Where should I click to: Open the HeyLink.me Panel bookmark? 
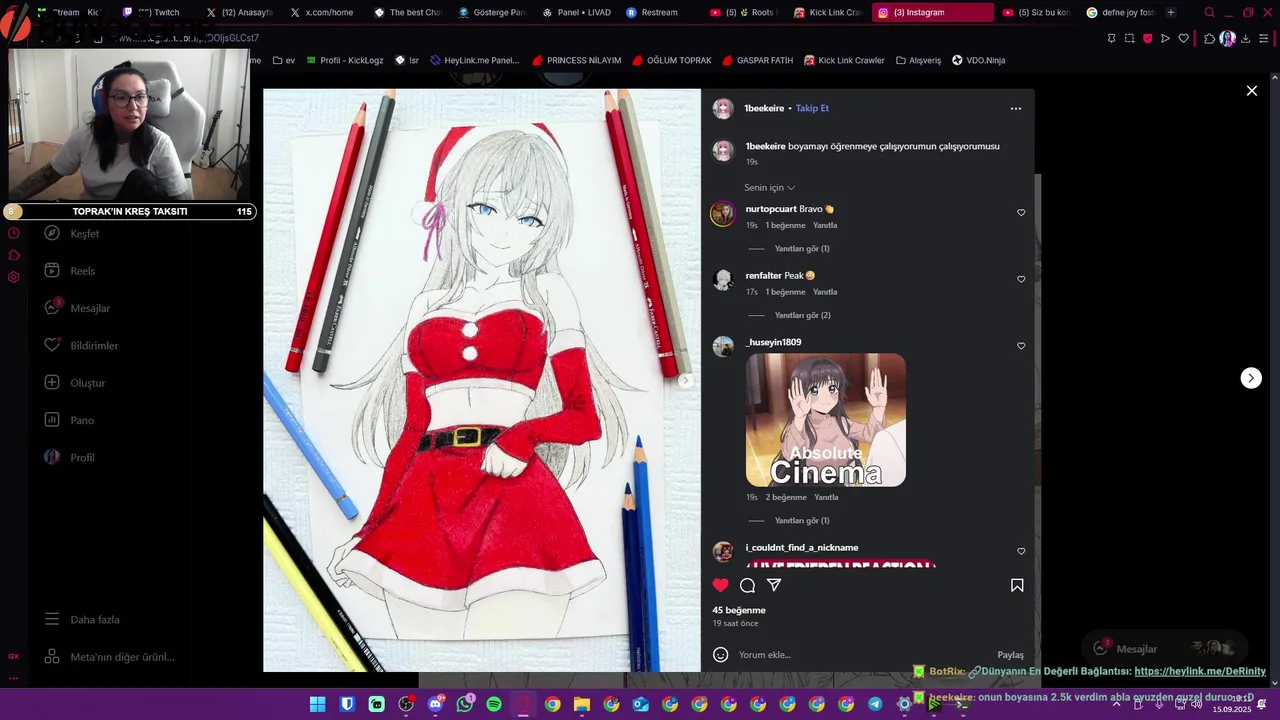pyautogui.click(x=474, y=60)
